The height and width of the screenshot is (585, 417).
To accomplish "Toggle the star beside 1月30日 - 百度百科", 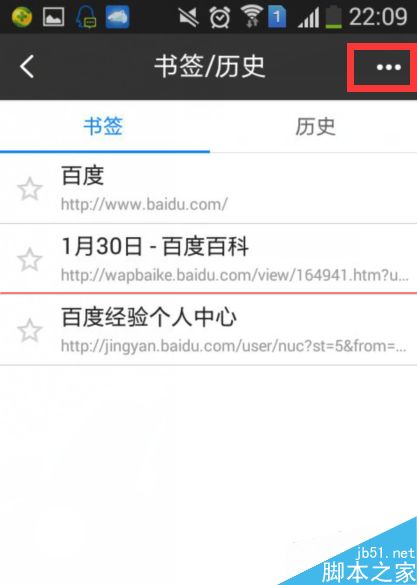I will 29,259.
